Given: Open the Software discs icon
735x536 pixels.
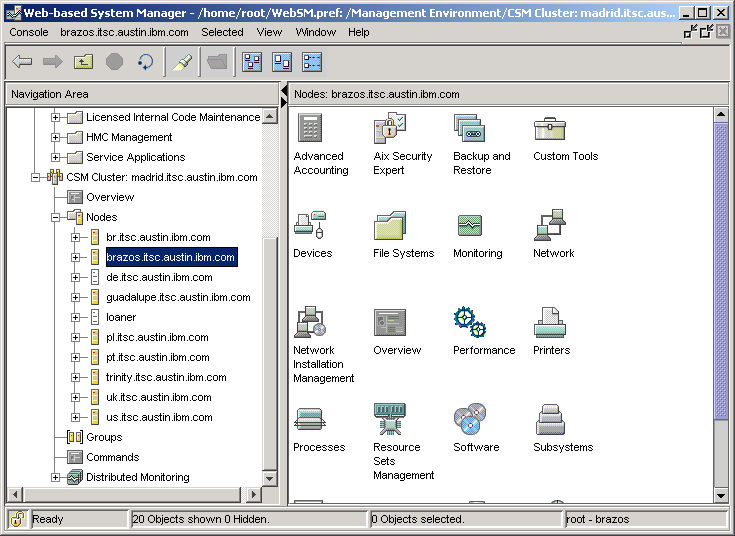Looking at the screenshot, I should [x=470, y=419].
